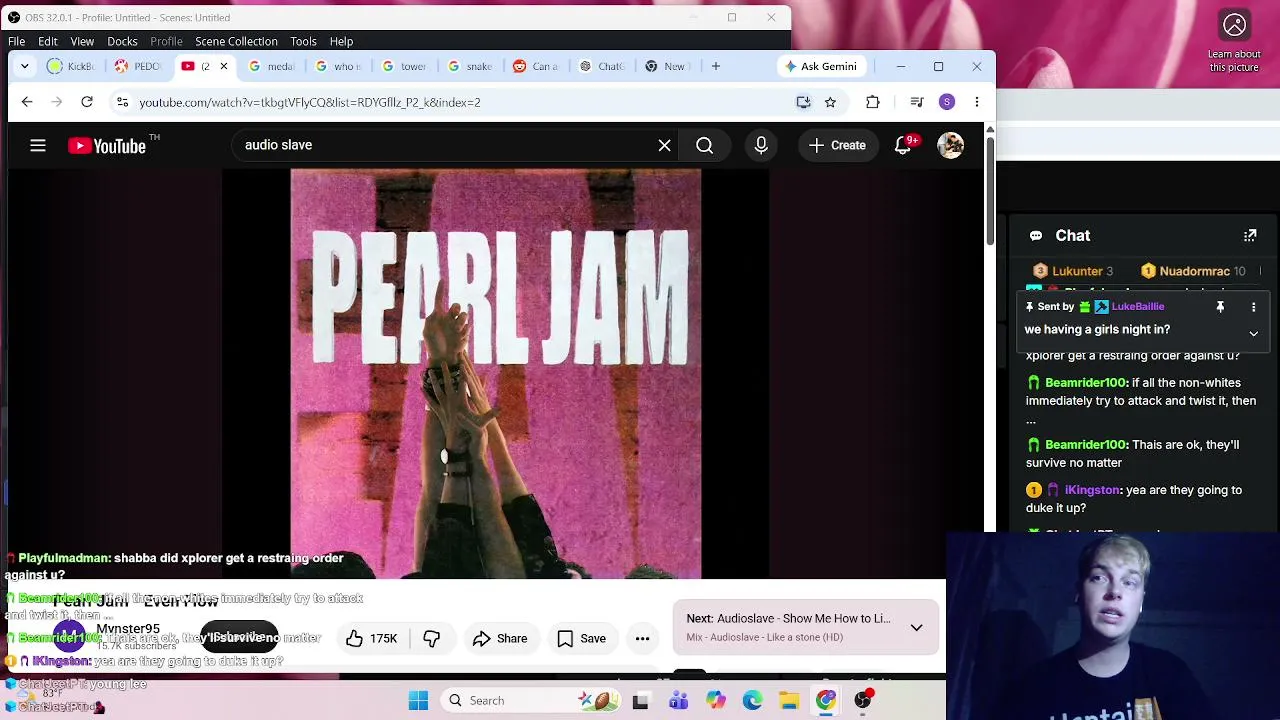Click the Lukunter leaderboard entry
1280x720 pixels.
pos(1073,271)
